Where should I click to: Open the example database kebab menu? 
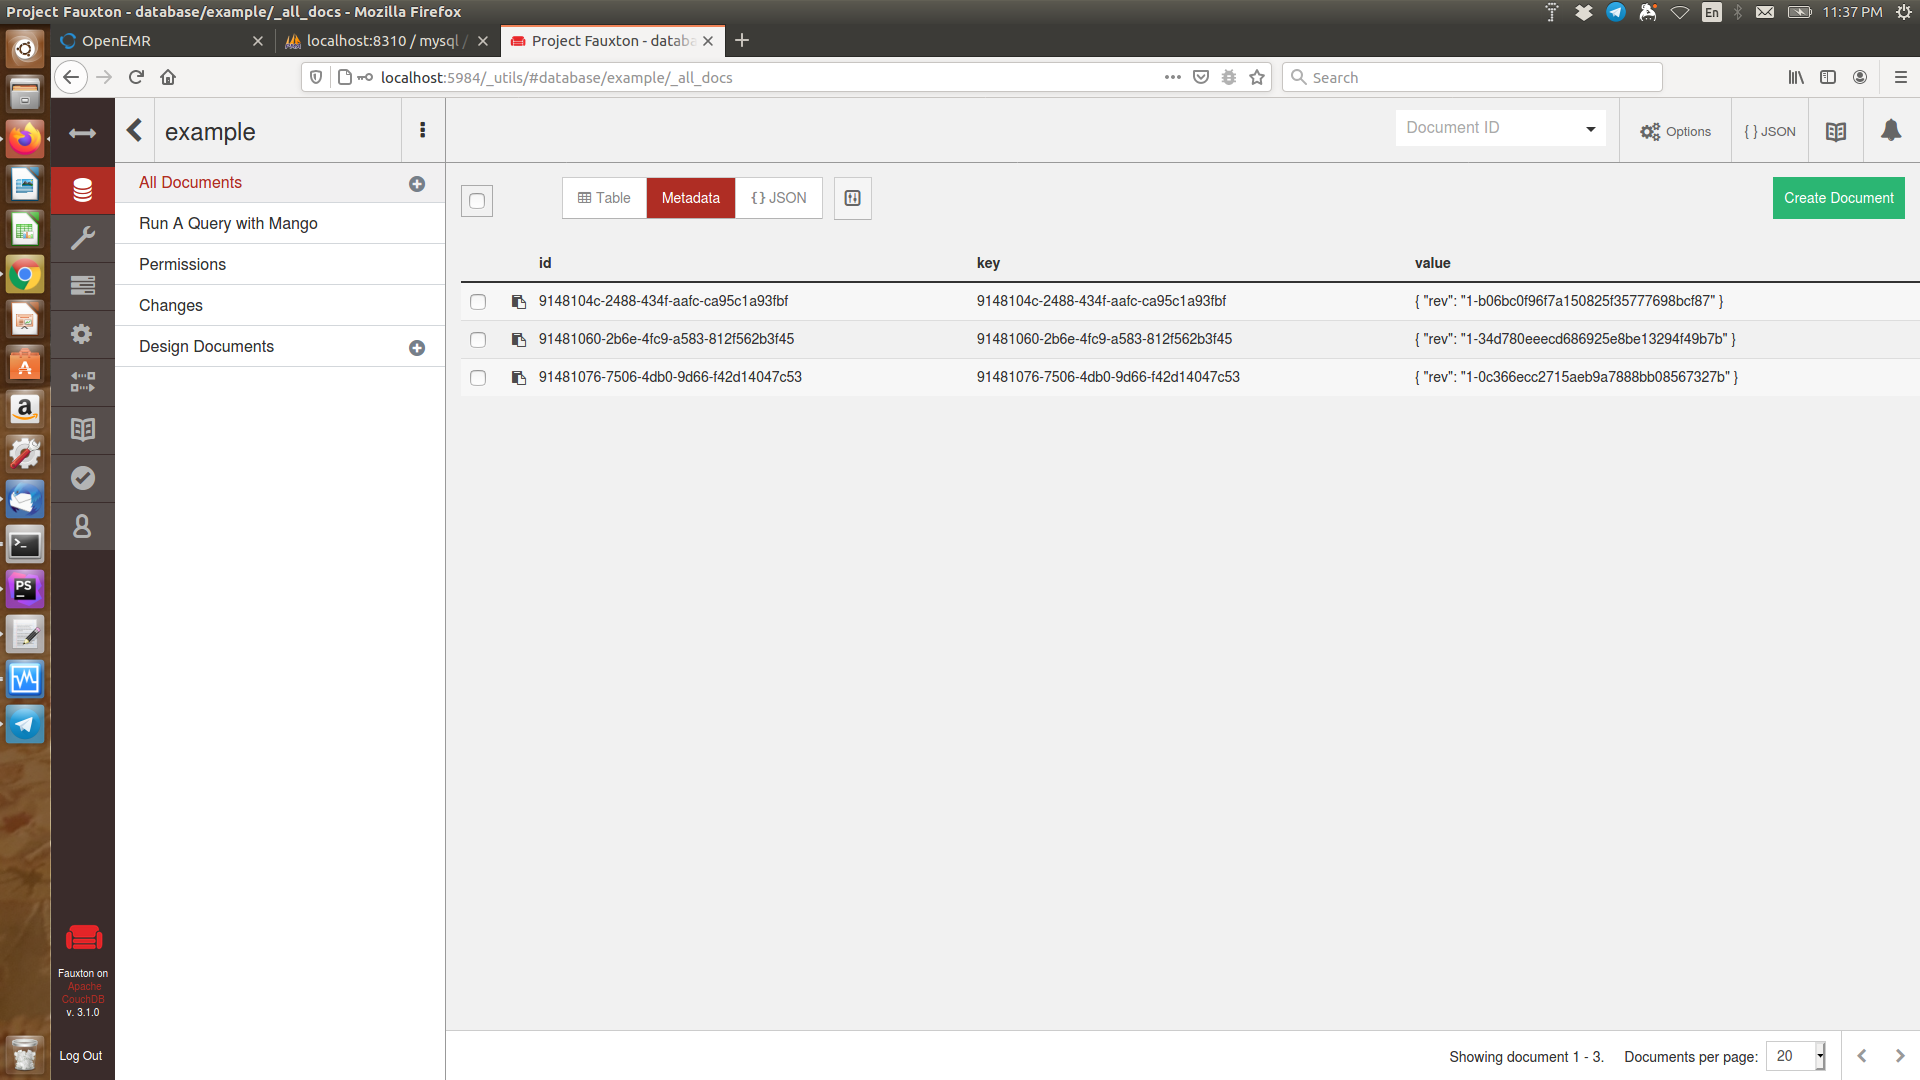point(422,130)
